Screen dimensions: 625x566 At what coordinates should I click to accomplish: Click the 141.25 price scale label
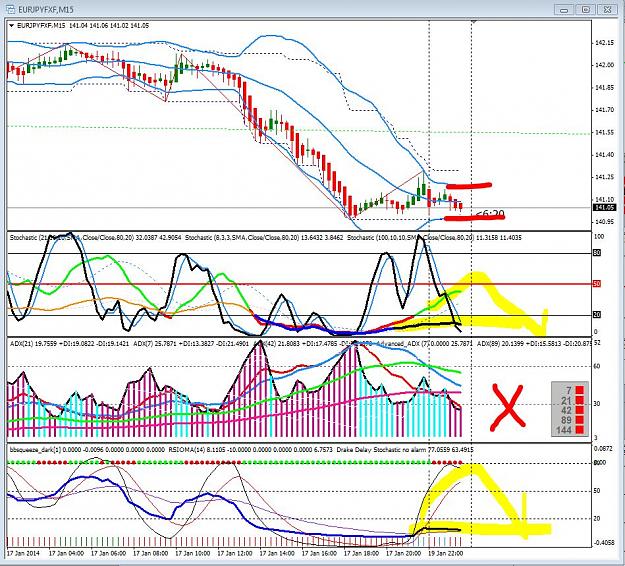[604, 177]
